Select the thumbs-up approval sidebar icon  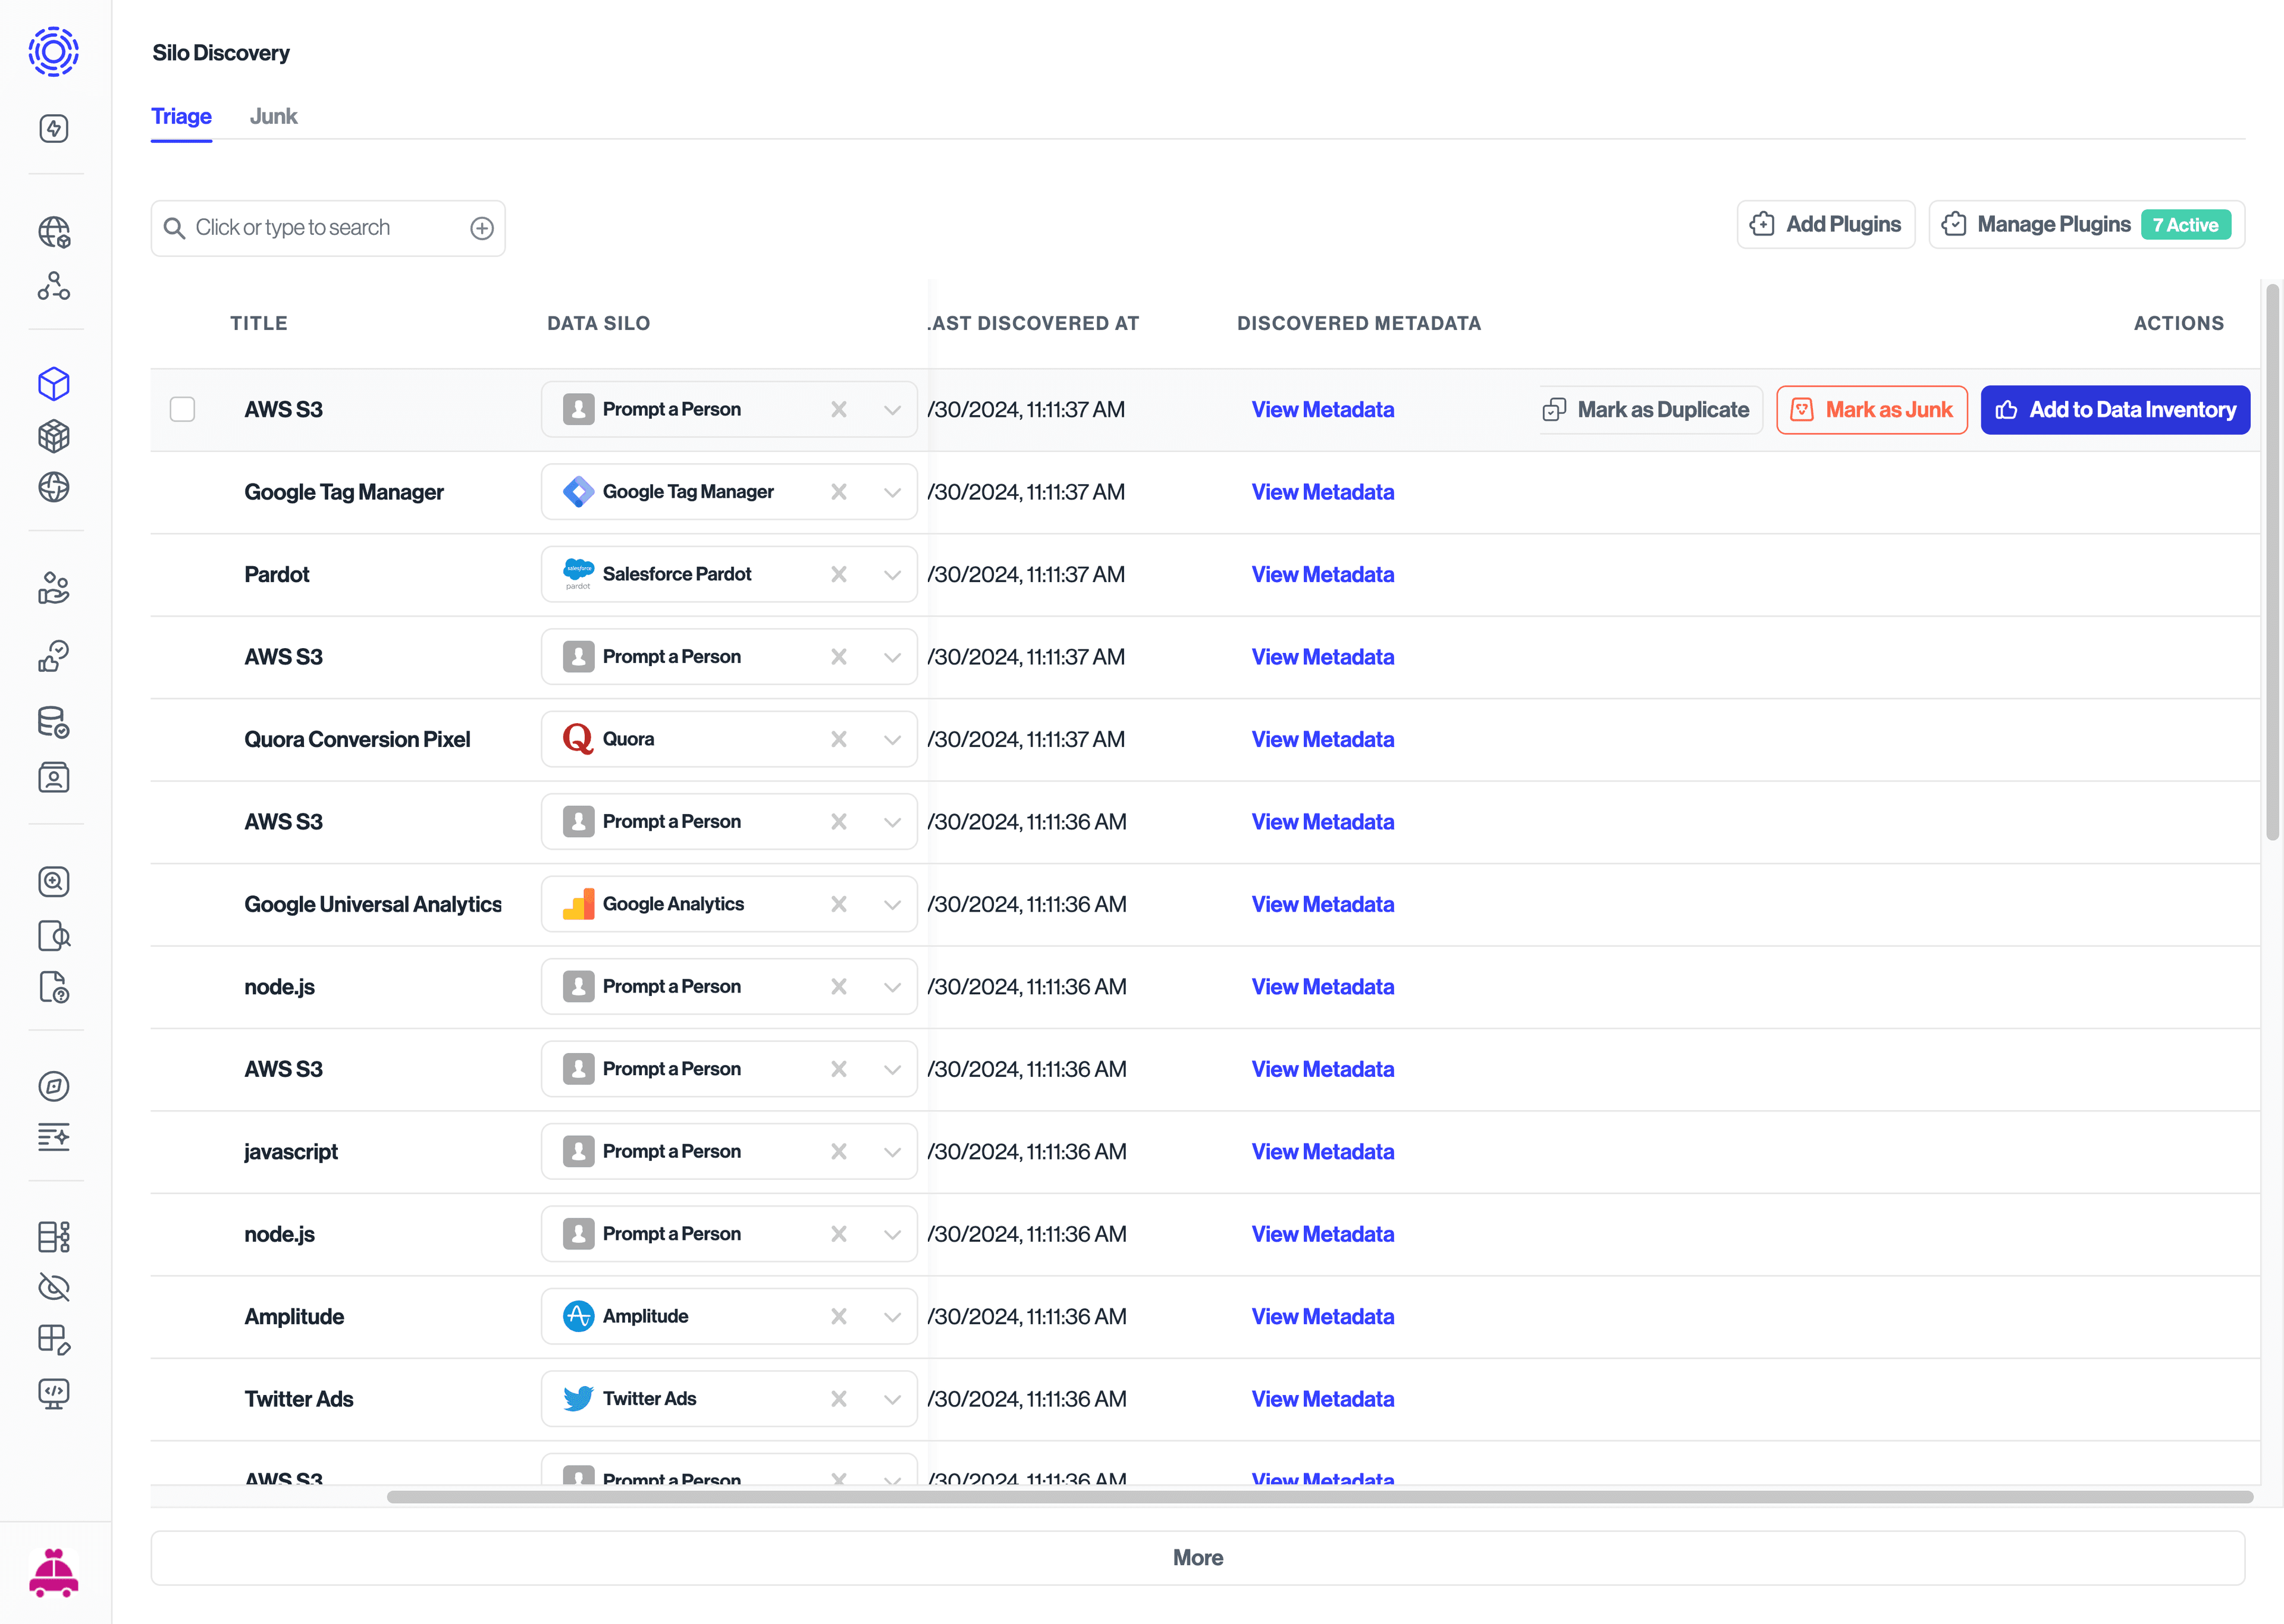point(54,656)
